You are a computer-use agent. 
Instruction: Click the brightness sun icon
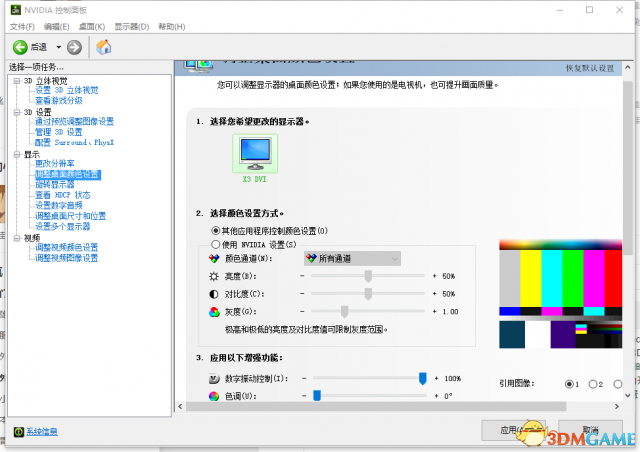click(214, 276)
